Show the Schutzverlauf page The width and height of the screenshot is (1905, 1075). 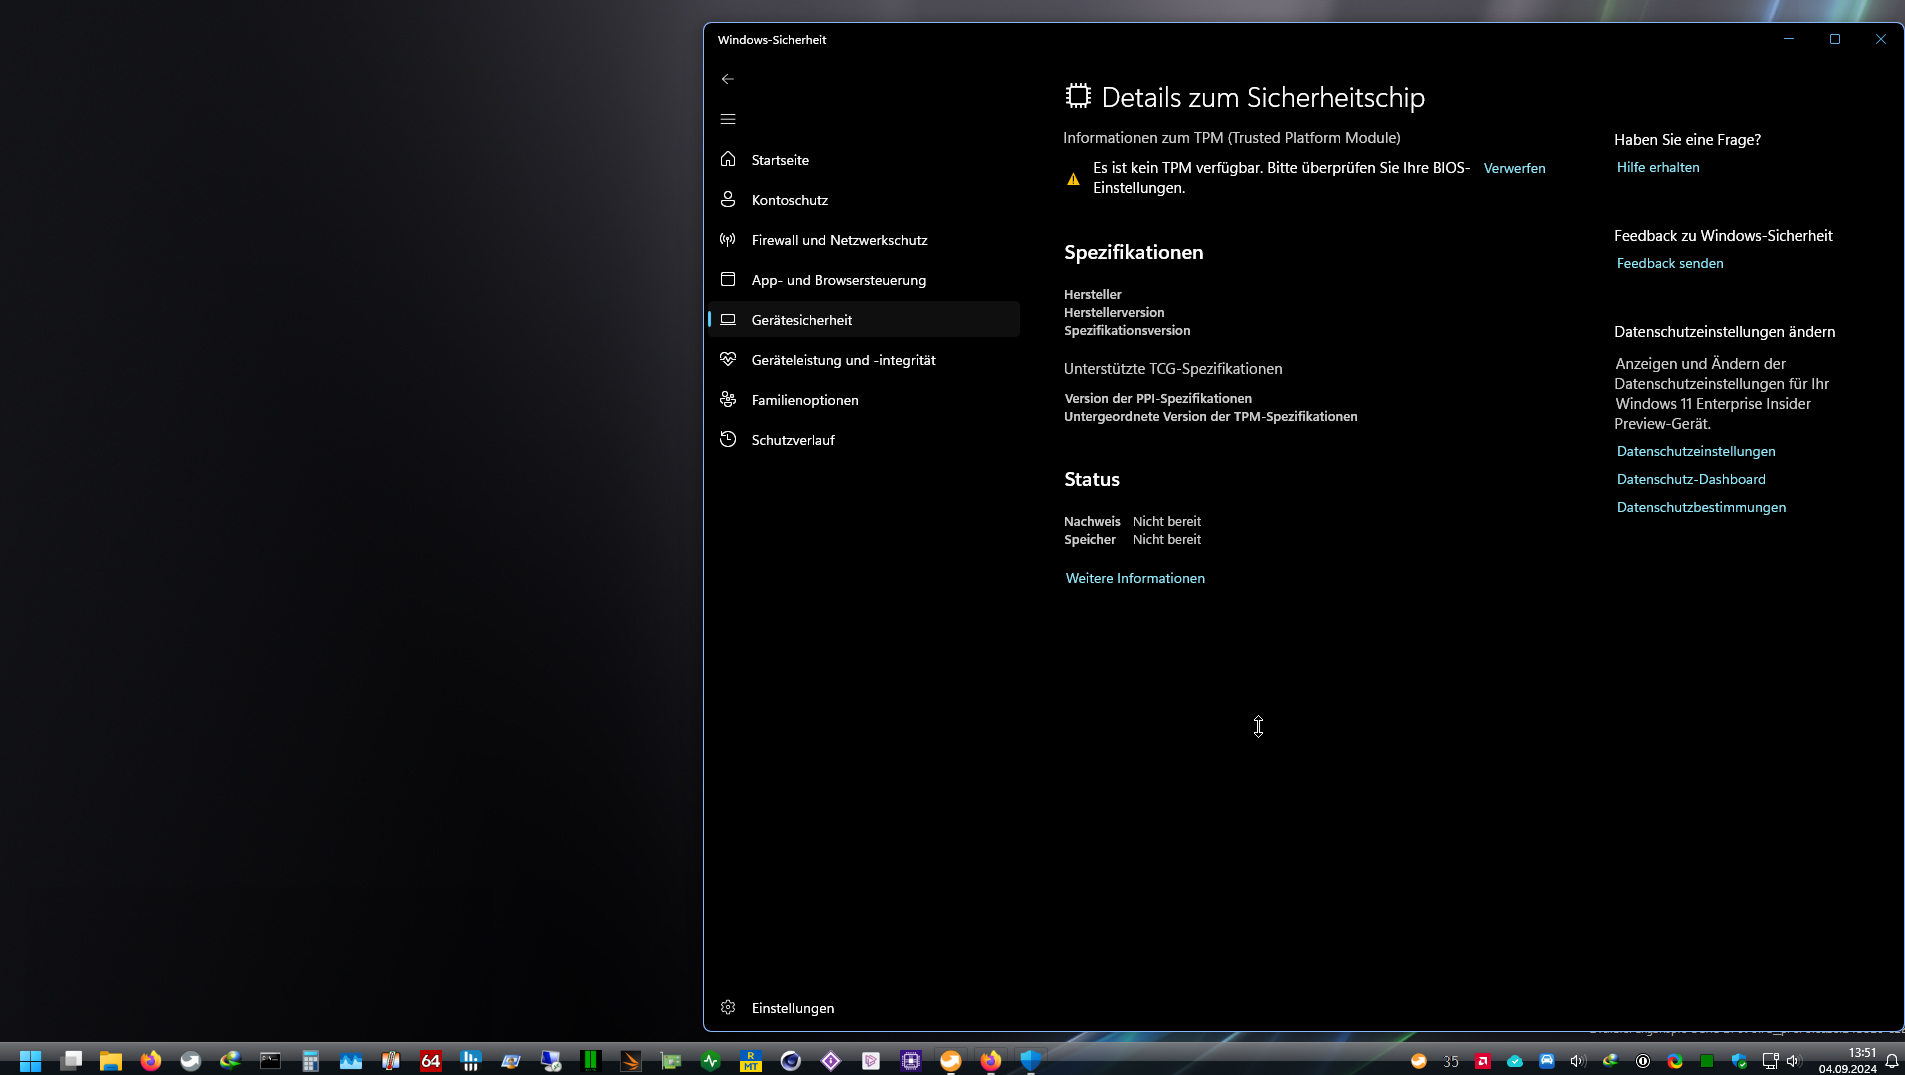click(864, 440)
